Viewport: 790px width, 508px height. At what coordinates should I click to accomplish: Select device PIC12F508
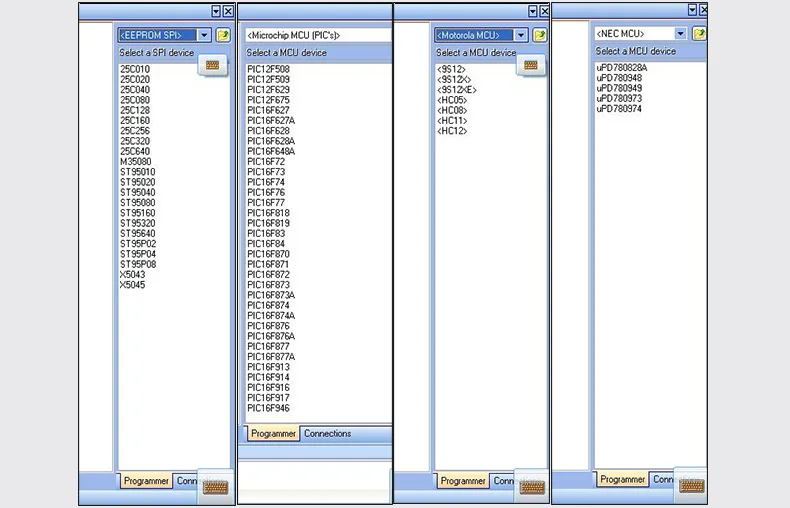pyautogui.click(x=269, y=69)
